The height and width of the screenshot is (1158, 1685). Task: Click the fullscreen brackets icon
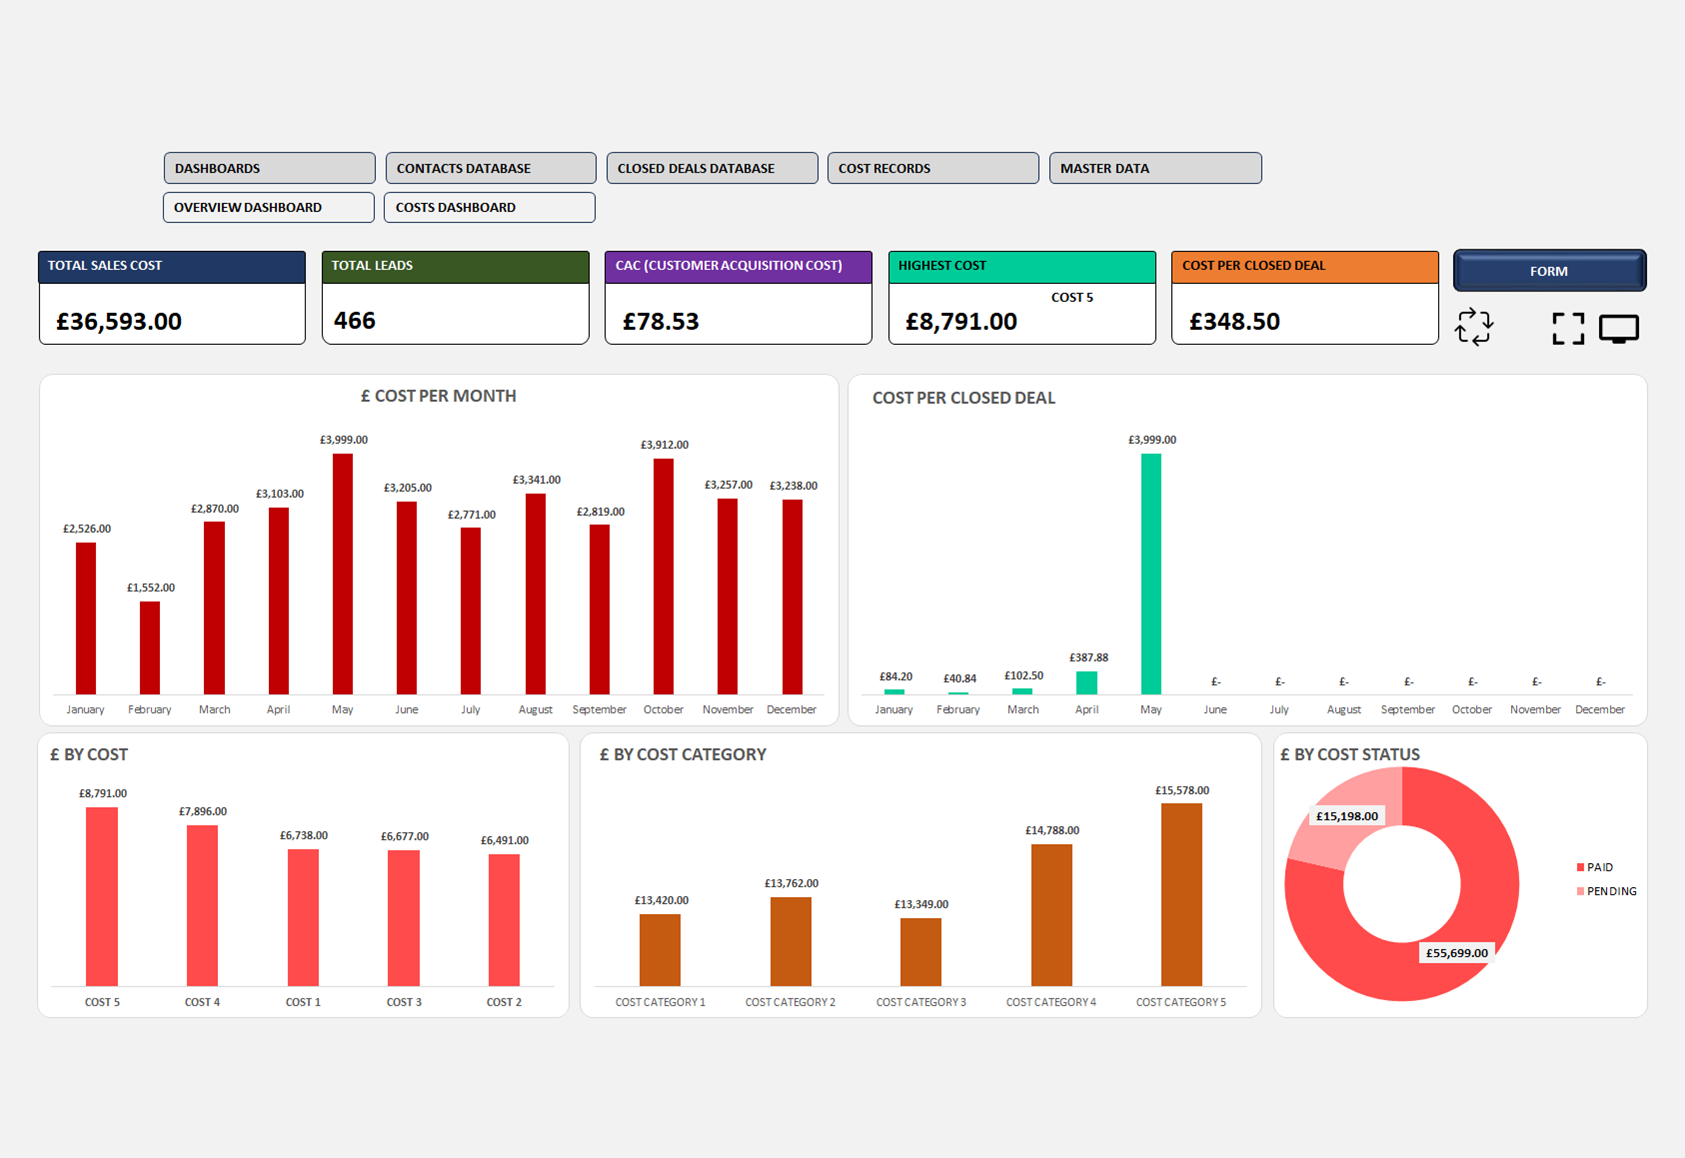[x=1568, y=328]
